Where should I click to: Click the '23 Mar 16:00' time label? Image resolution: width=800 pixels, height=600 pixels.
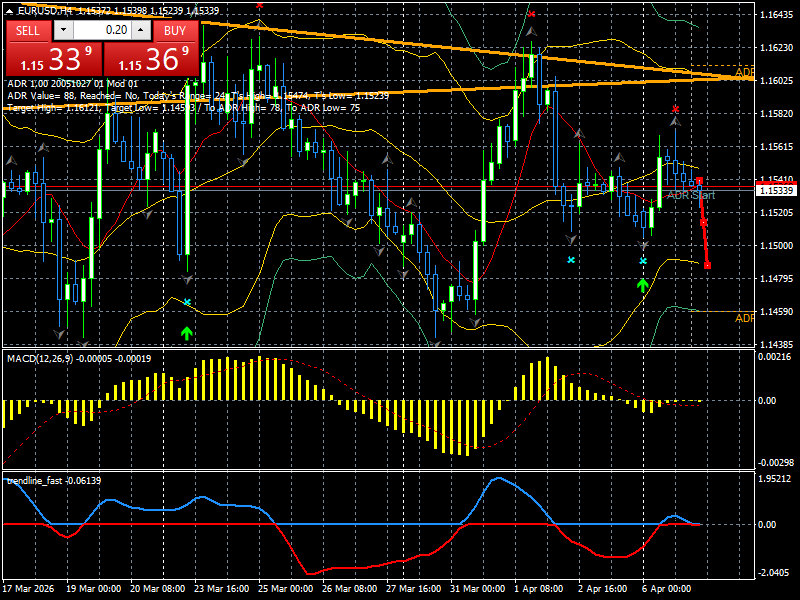[221, 589]
